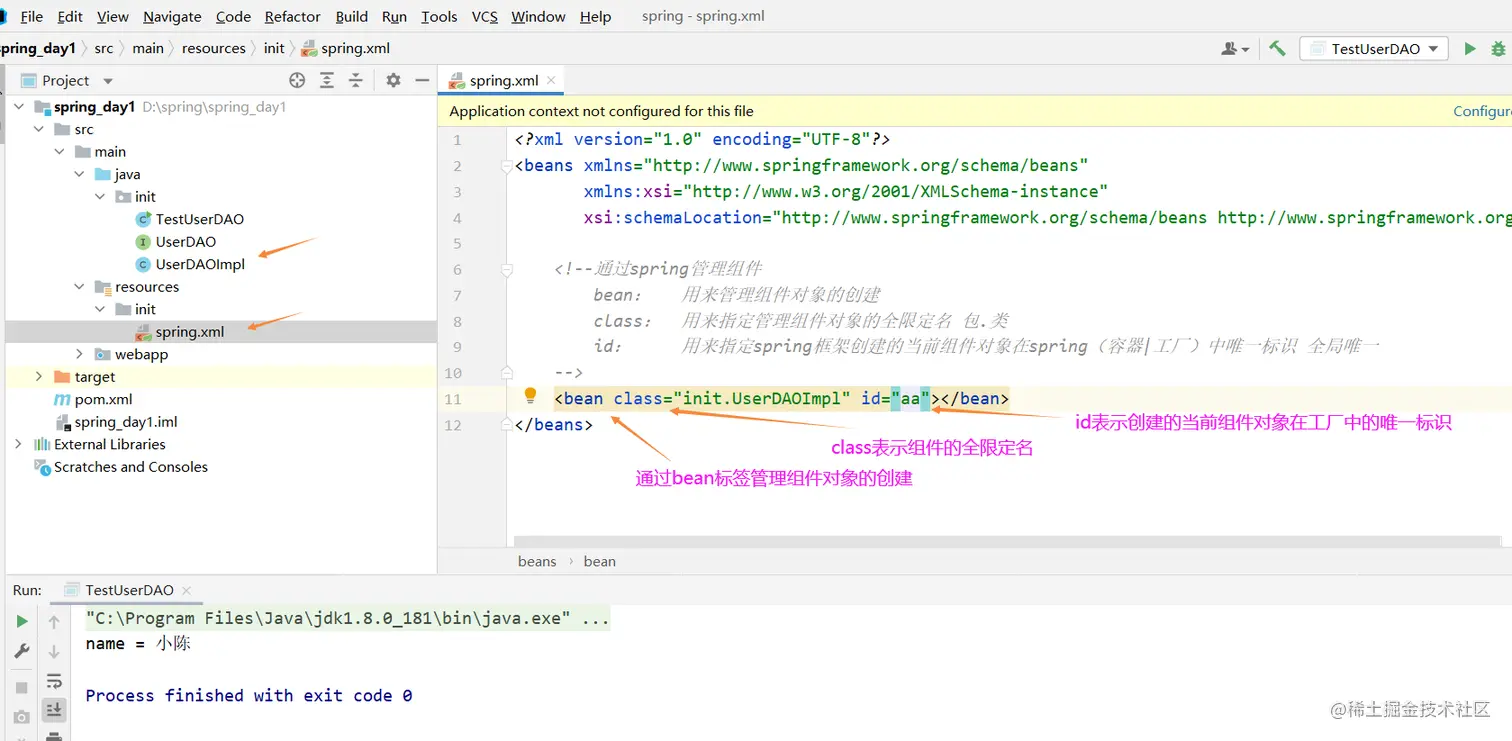Image resolution: width=1512 pixels, height=741 pixels.
Task: Click the java.exe command line in console
Action: tap(348, 618)
